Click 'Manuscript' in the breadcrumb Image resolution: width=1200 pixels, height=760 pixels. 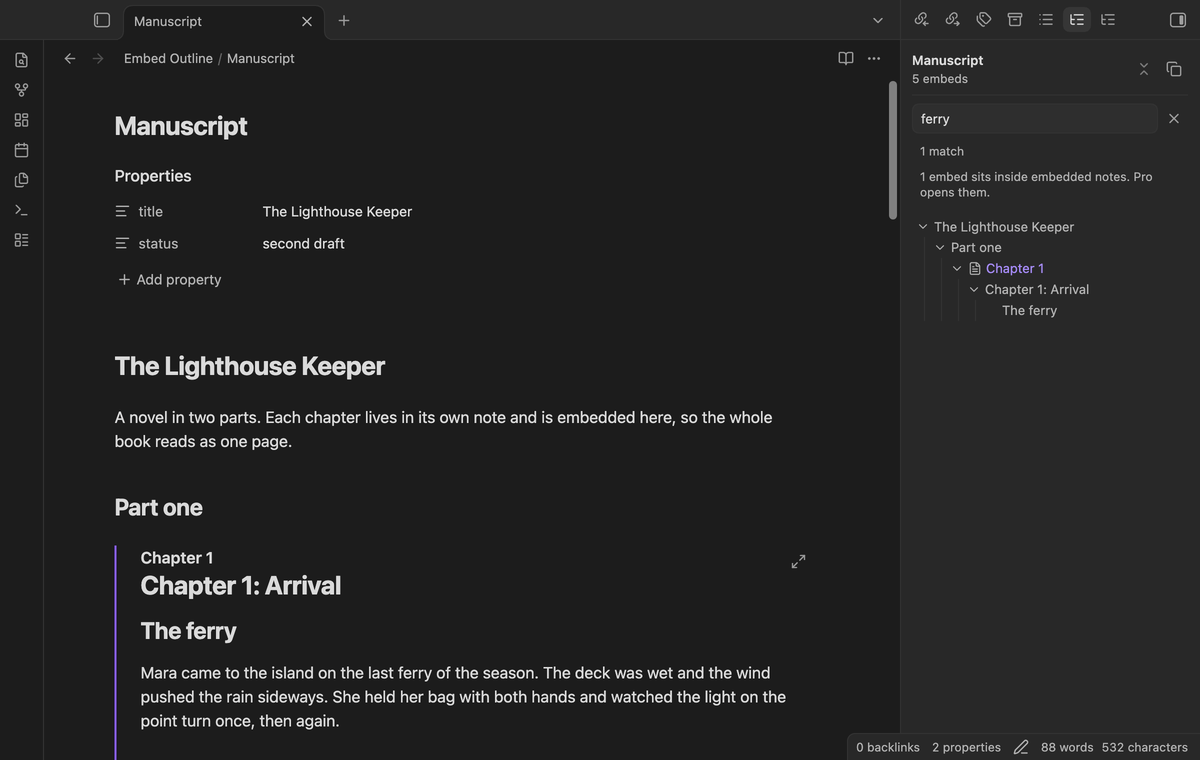261,59
